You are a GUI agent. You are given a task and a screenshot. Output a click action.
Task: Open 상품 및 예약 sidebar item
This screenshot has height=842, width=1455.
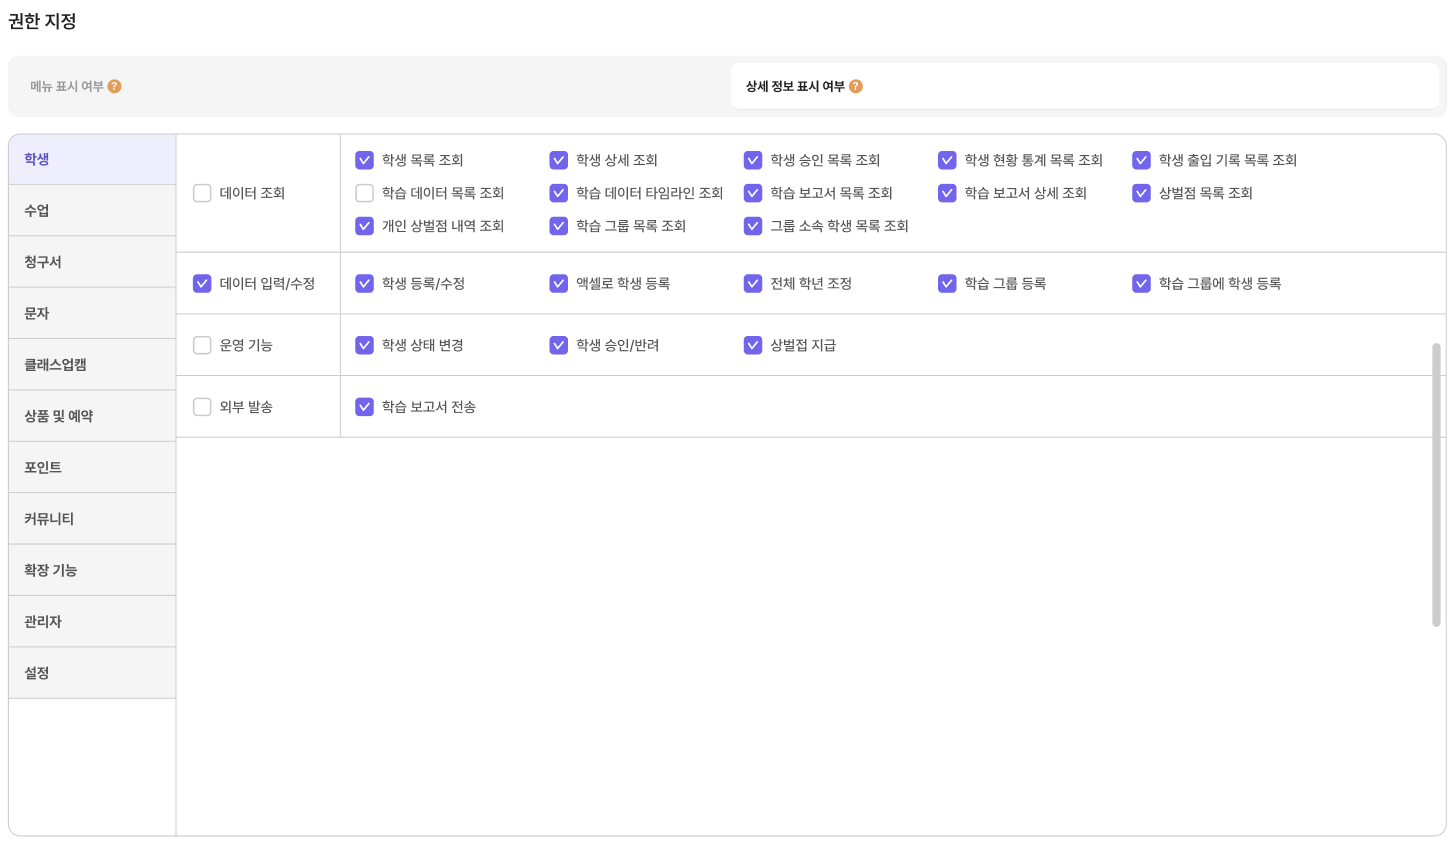[92, 416]
